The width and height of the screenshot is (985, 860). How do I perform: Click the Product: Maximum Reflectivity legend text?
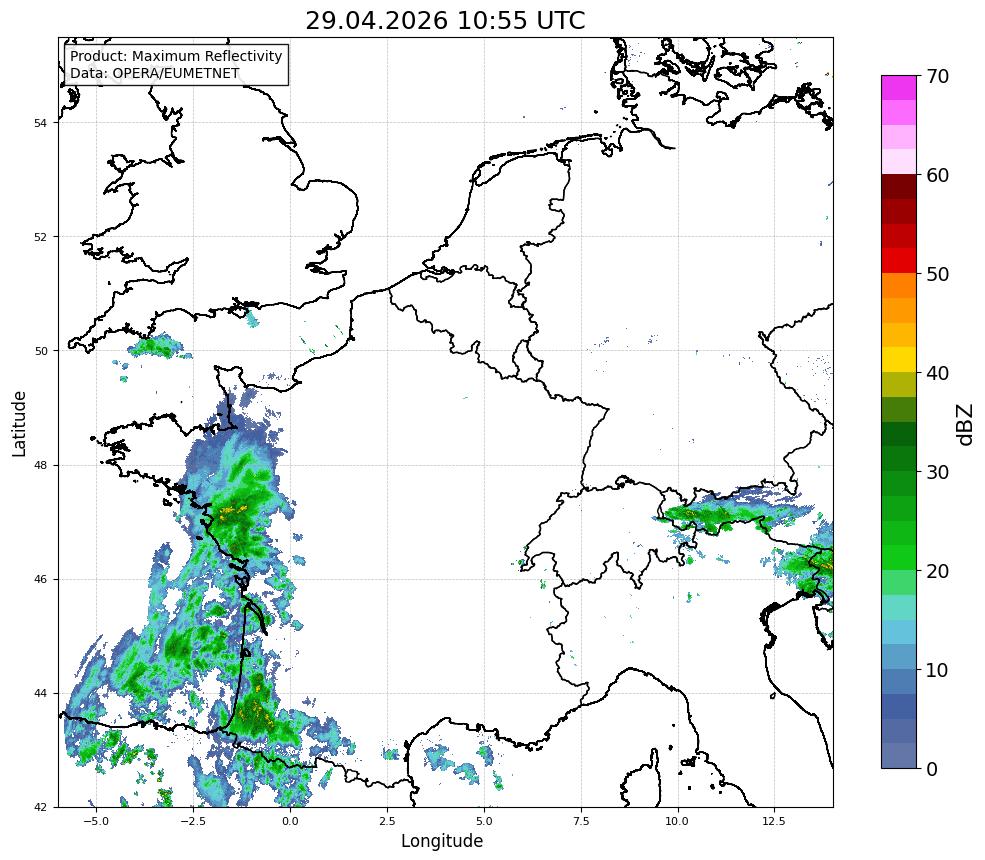176,56
